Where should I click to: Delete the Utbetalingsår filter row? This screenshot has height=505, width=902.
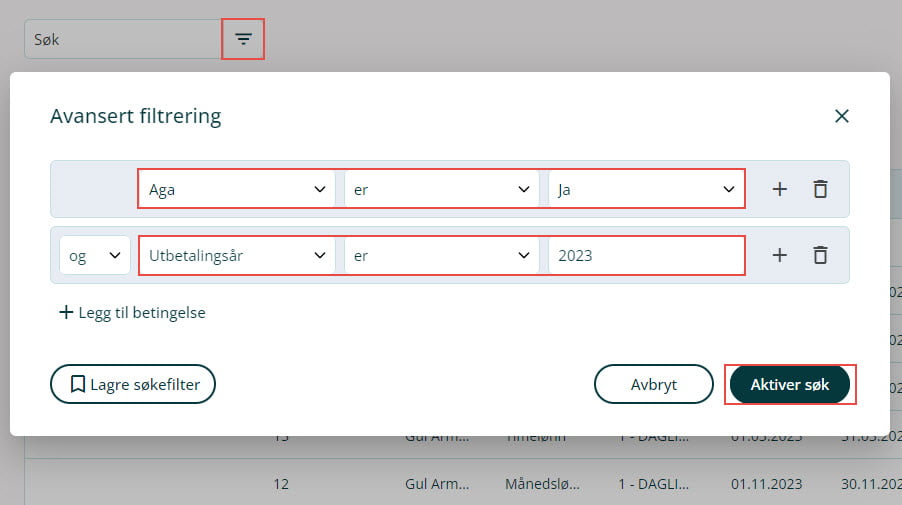pos(820,255)
